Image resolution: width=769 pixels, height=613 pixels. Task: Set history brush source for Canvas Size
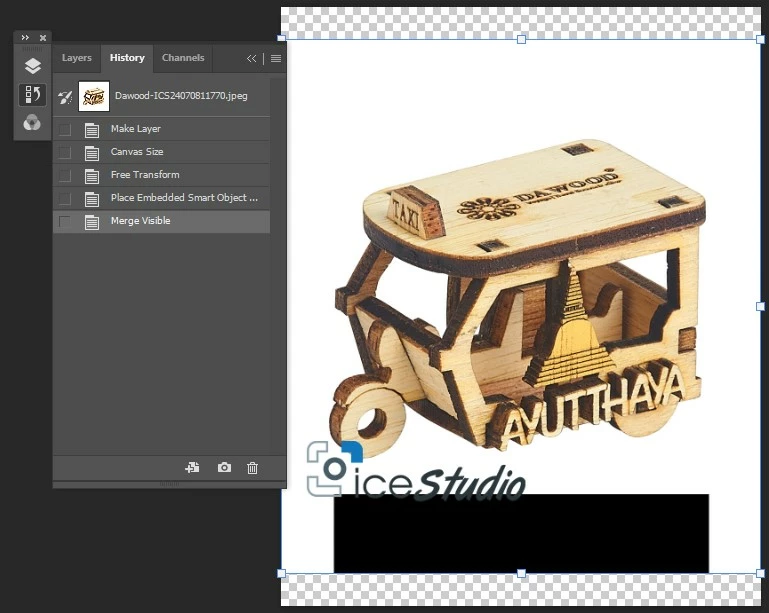(x=65, y=153)
